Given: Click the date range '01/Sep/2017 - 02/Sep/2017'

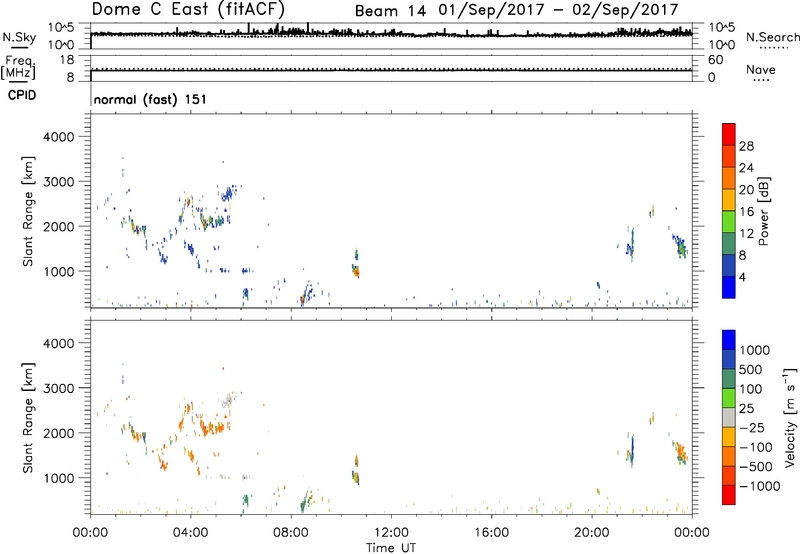Looking at the screenshot, I should 559,10.
